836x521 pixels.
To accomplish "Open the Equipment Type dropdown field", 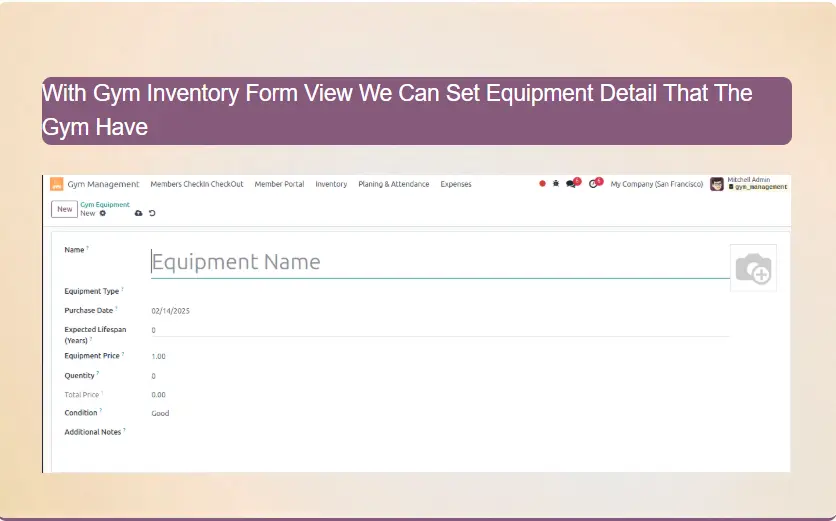I will tap(440, 291).
